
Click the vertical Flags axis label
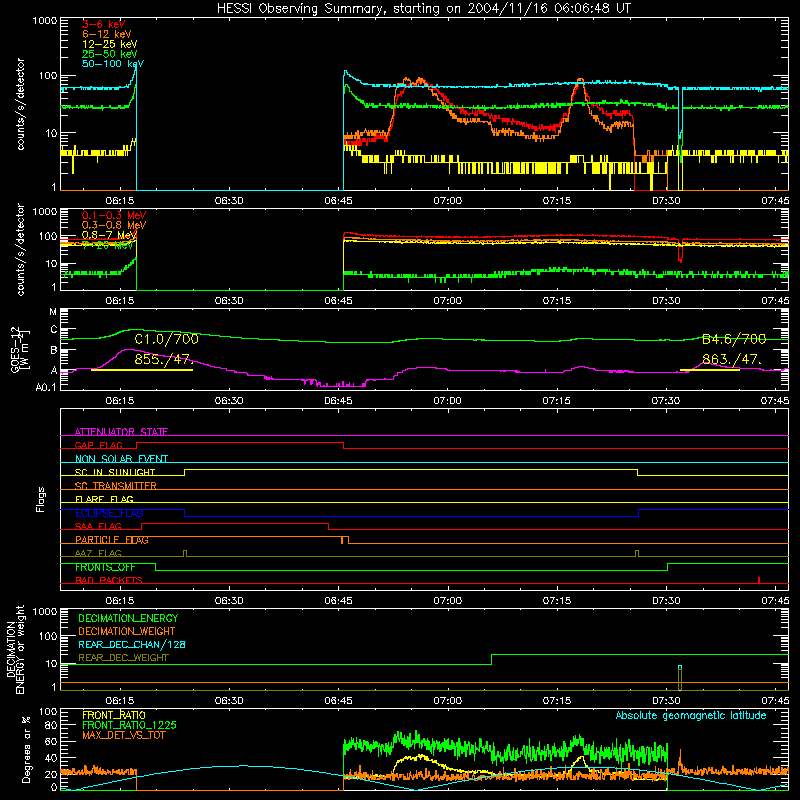click(x=41, y=499)
